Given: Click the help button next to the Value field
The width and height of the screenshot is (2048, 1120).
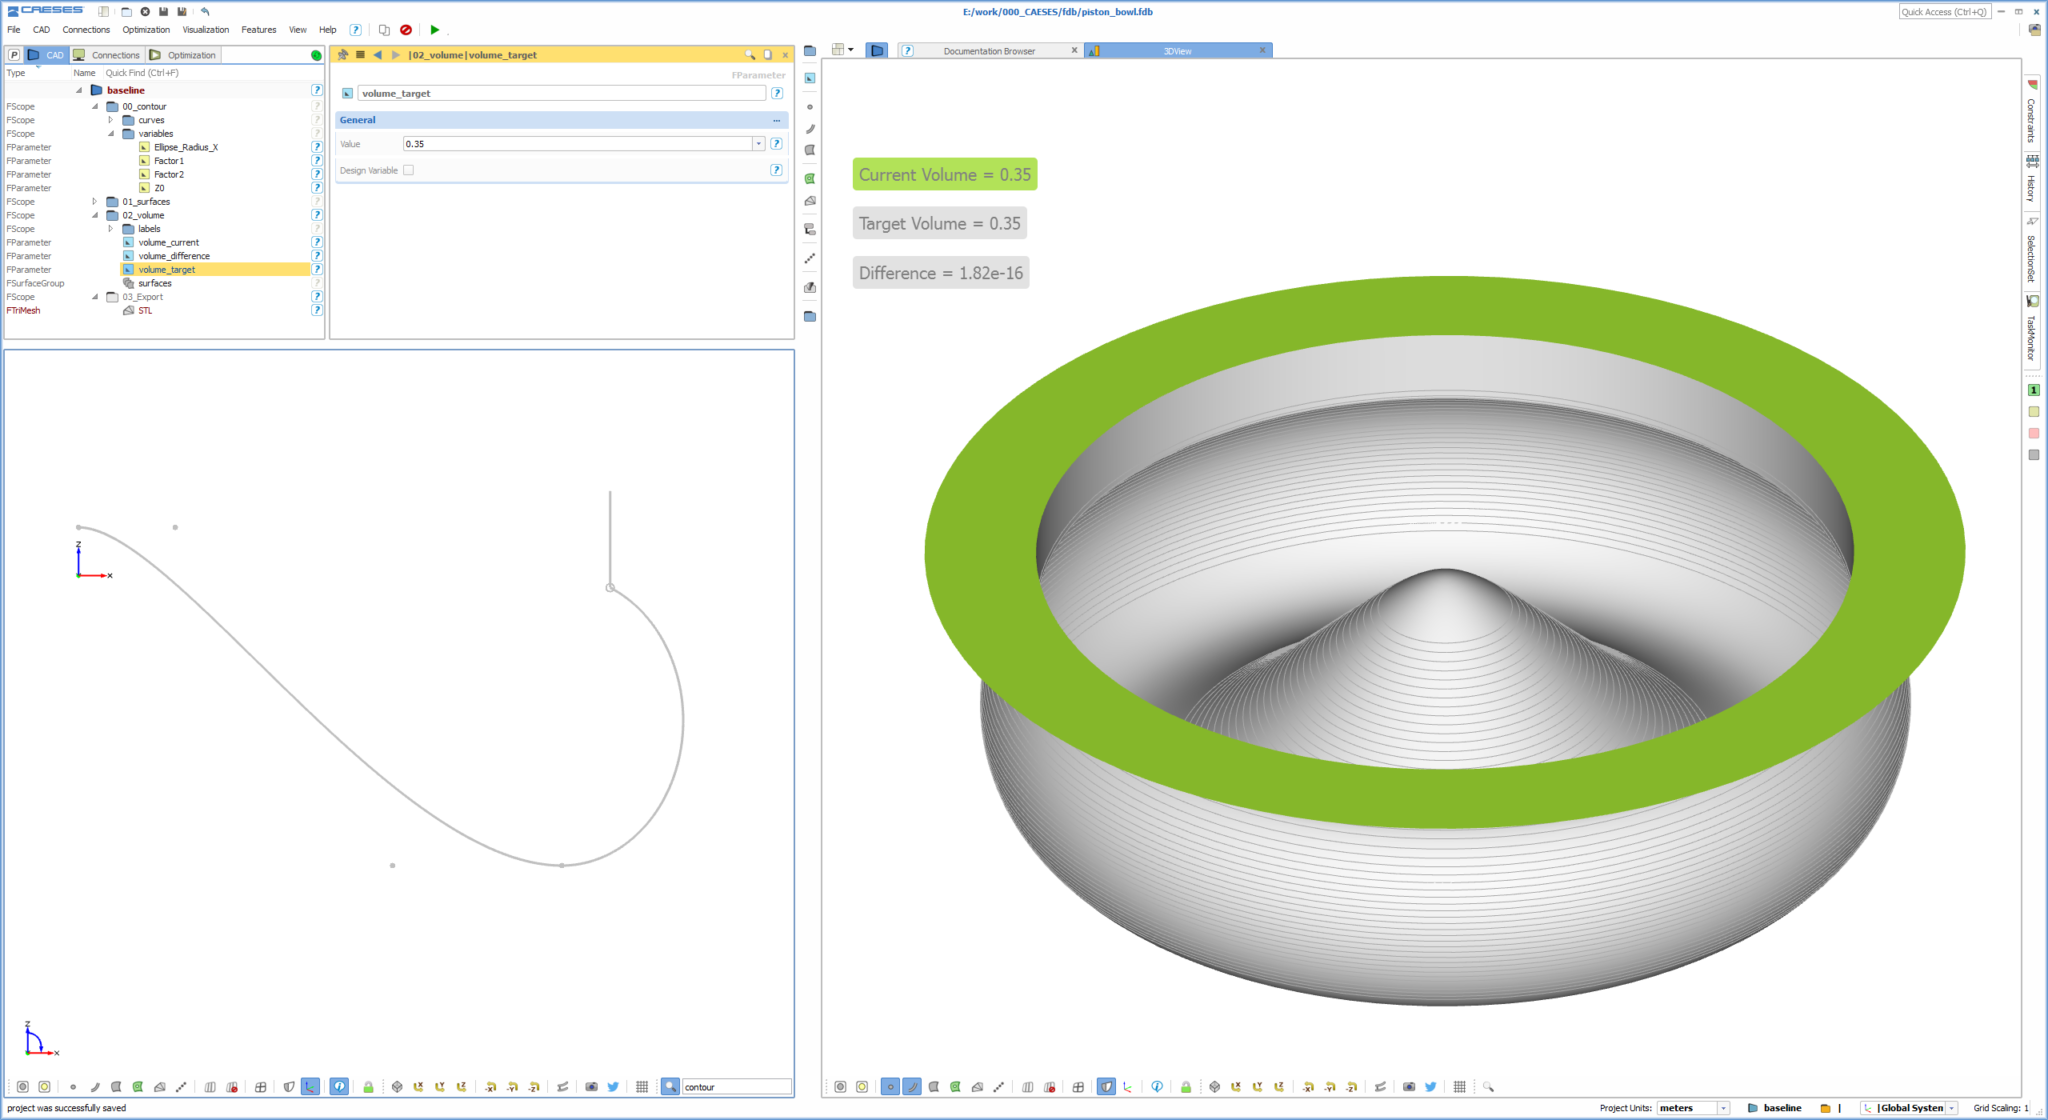Looking at the screenshot, I should coord(777,143).
